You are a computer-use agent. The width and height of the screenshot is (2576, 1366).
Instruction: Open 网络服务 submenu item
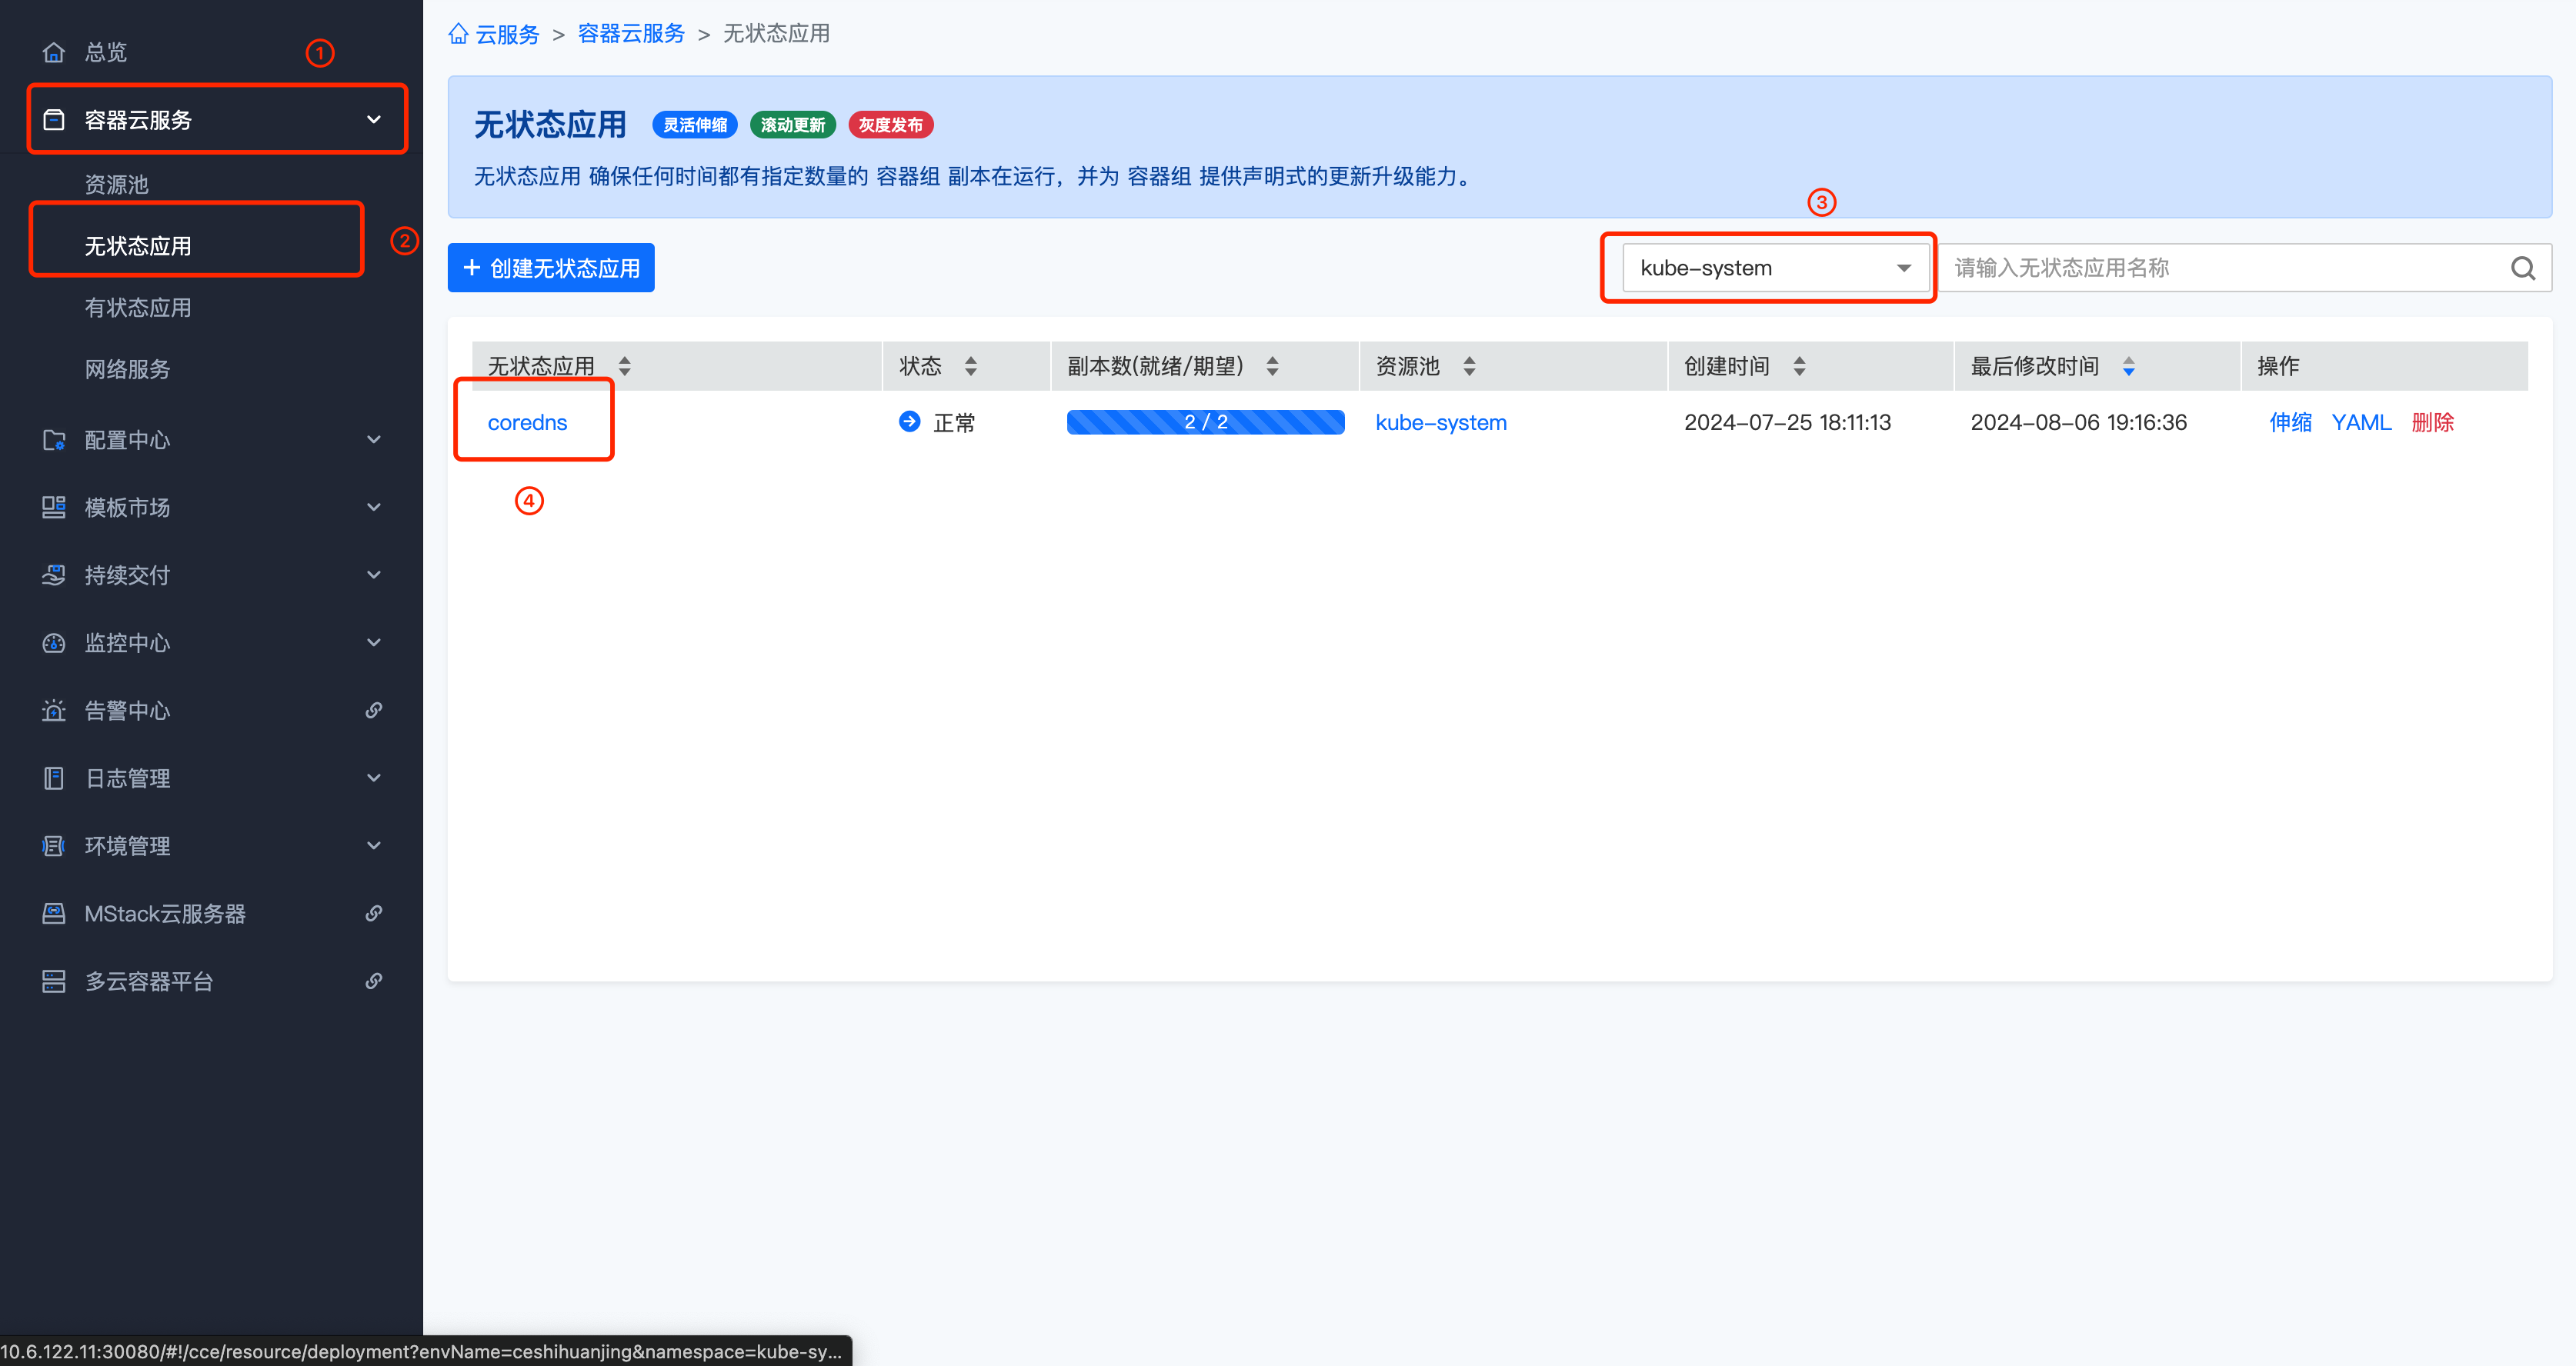click(127, 370)
